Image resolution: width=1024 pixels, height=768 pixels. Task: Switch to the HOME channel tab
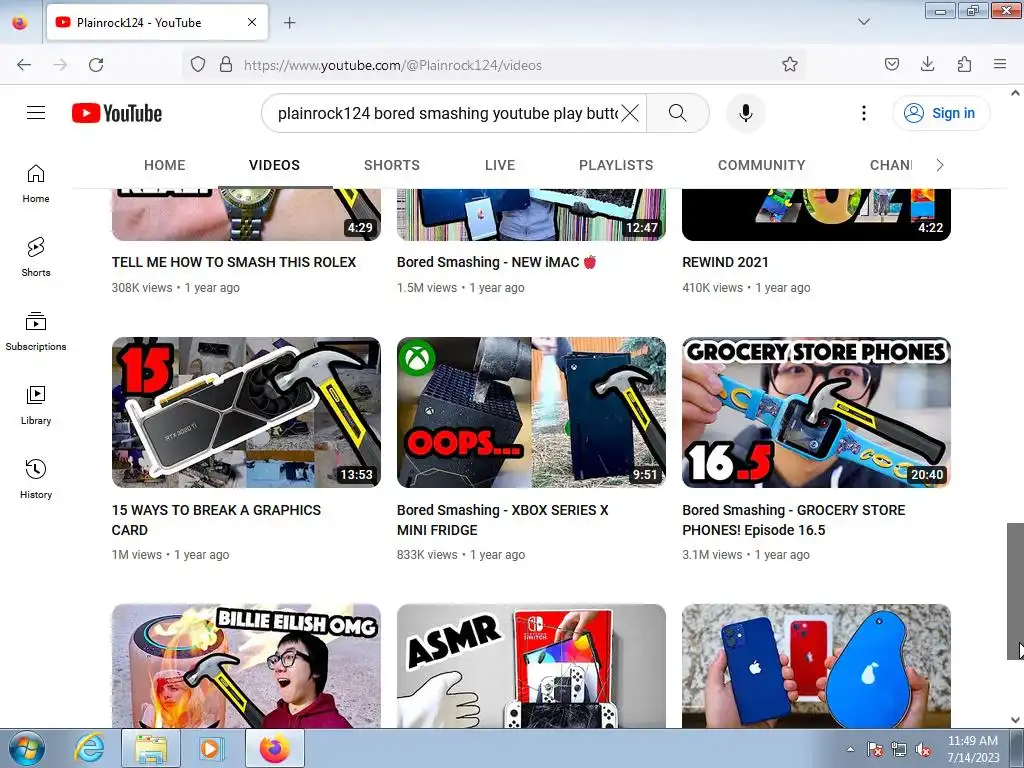point(165,165)
